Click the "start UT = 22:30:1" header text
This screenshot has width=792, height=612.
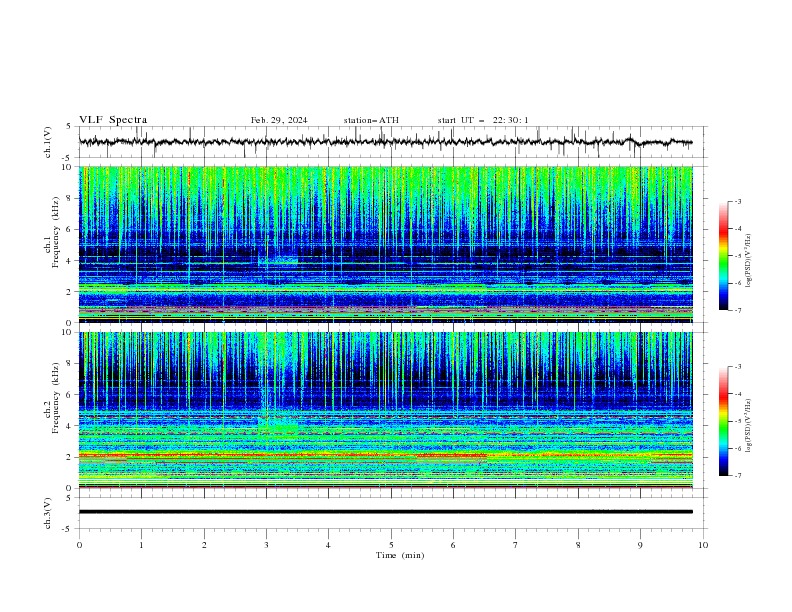(x=483, y=120)
